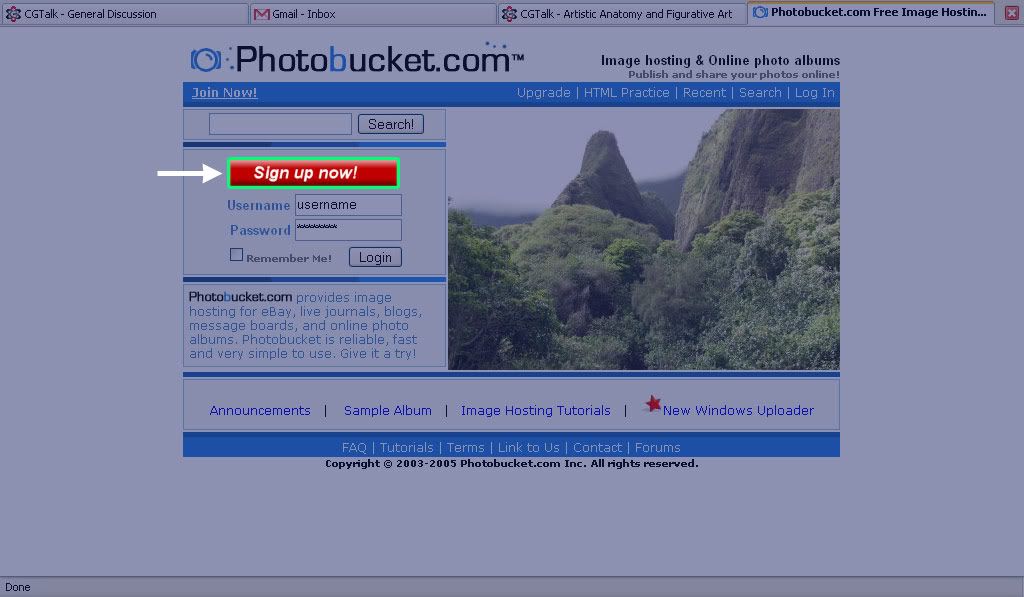Click the red star icon beside New Windows Uploader

[652, 404]
